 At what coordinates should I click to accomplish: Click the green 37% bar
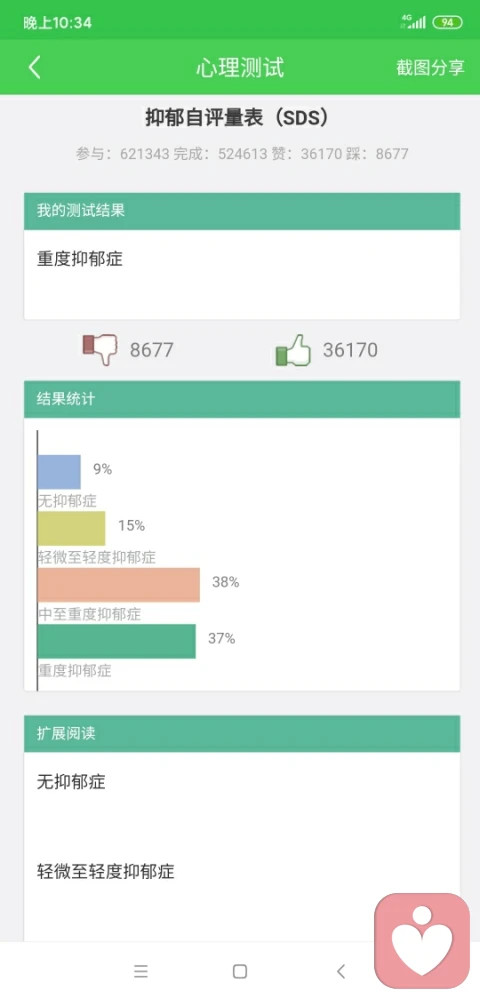pyautogui.click(x=117, y=641)
